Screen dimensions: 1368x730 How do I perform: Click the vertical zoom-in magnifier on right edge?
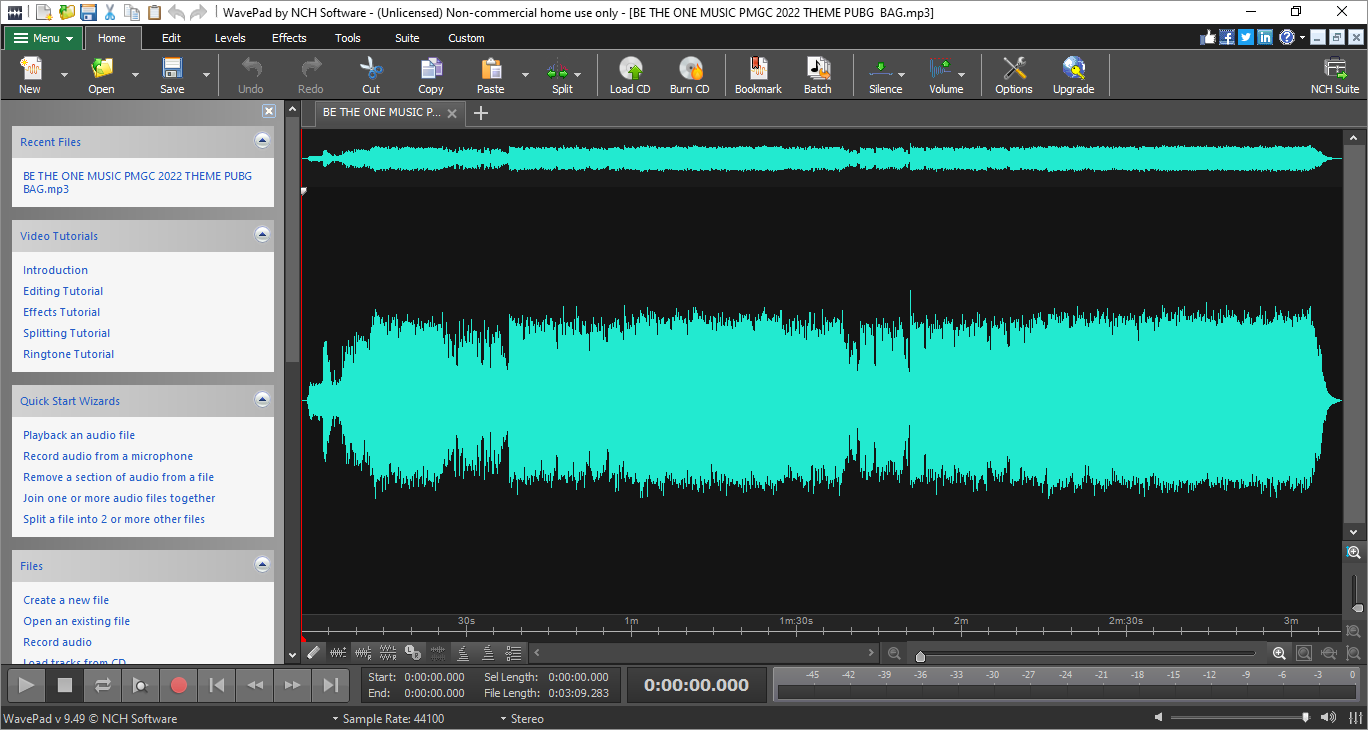(1354, 552)
